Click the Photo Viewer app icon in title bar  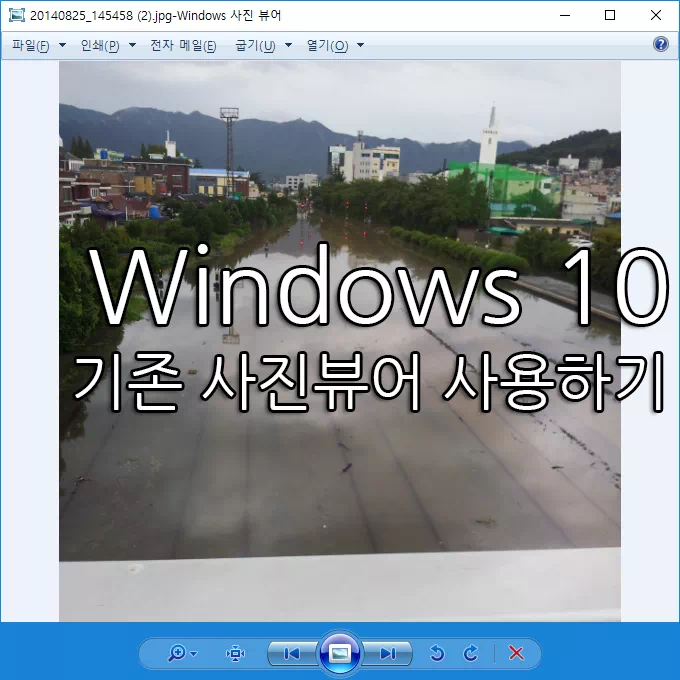(16, 15)
